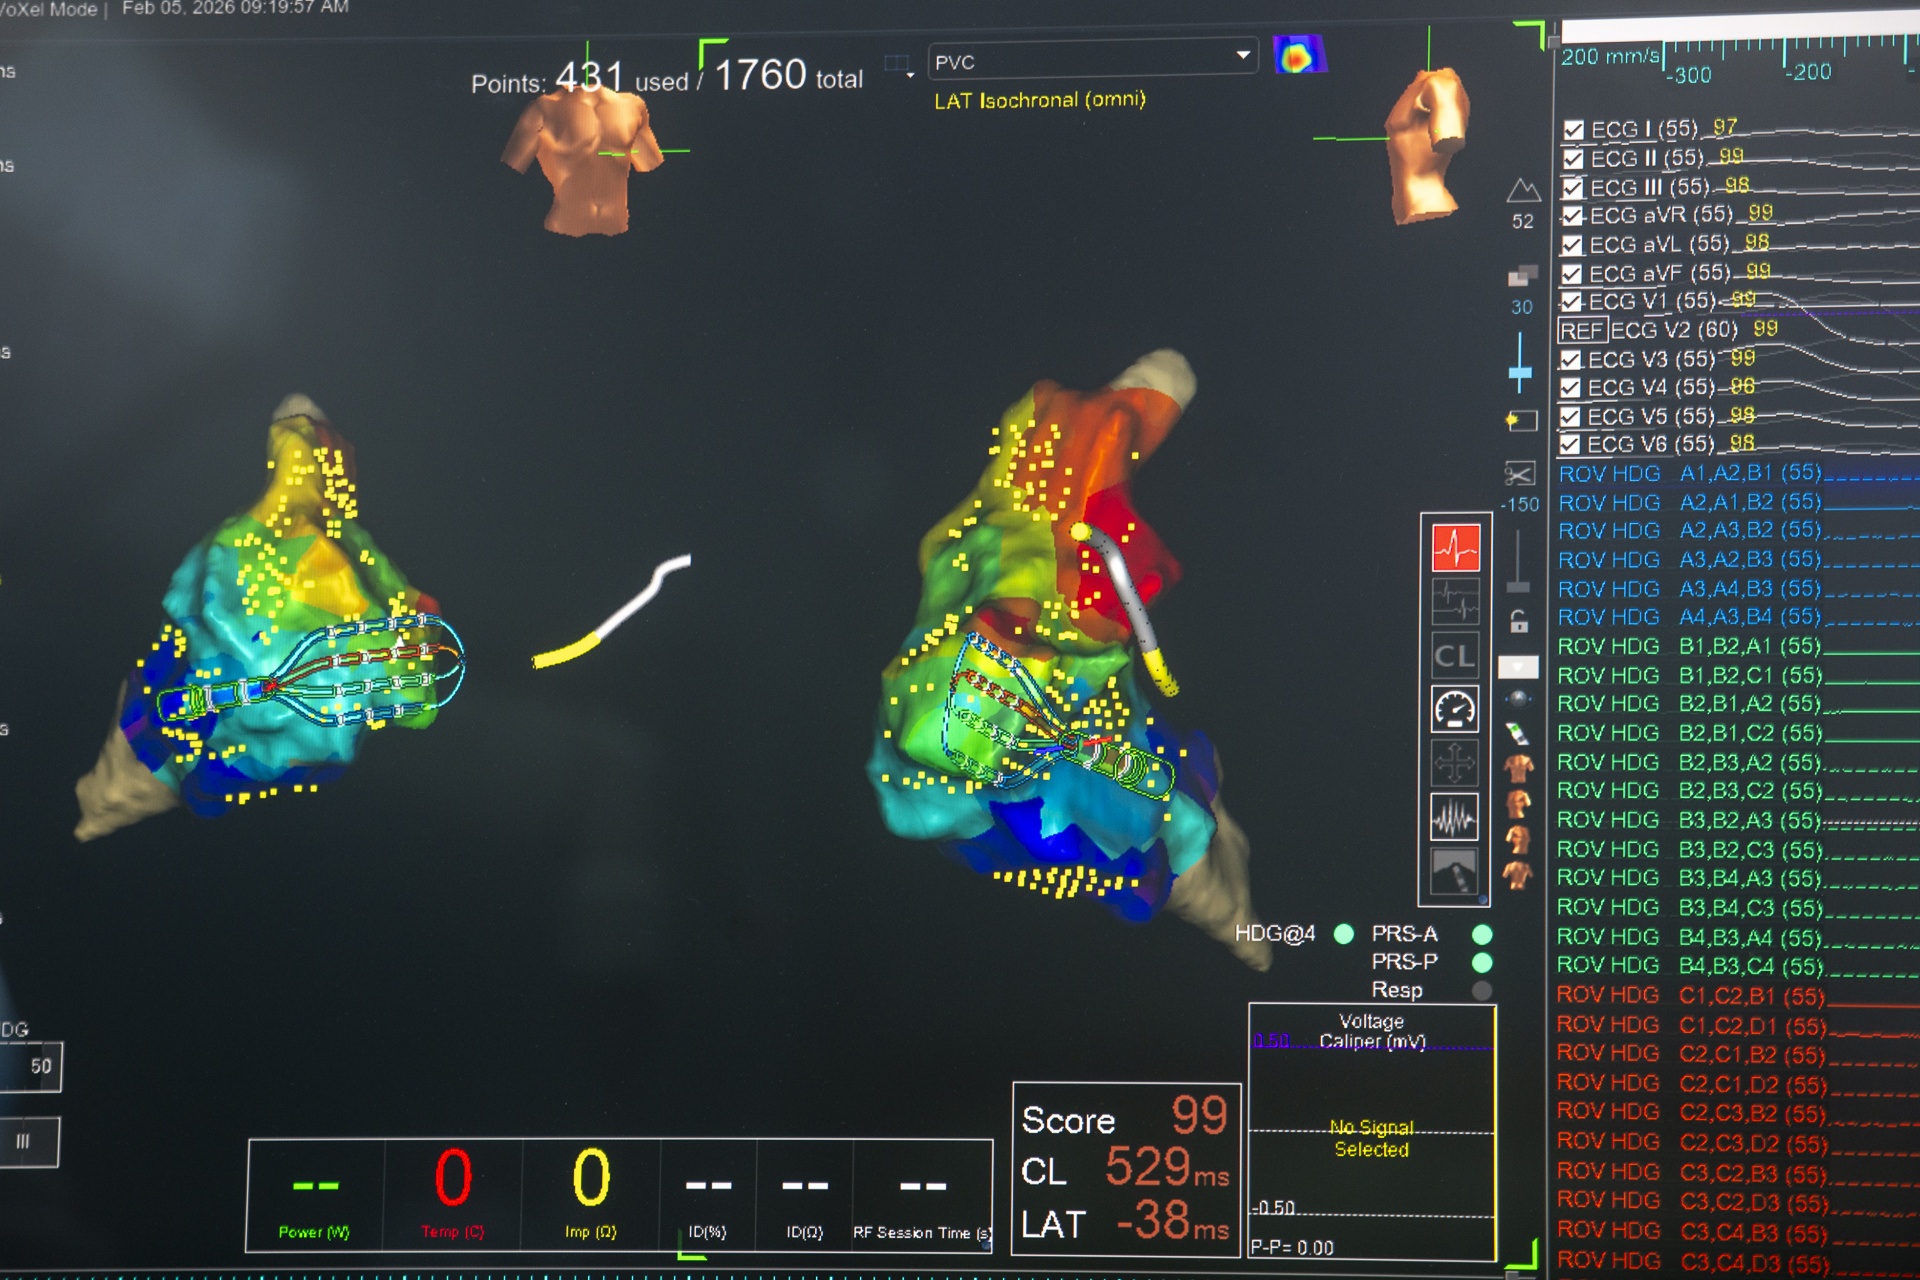Select ROV HDG A1,A2,B1 channel row
The height and width of the screenshot is (1280, 1920).
[x=1690, y=473]
